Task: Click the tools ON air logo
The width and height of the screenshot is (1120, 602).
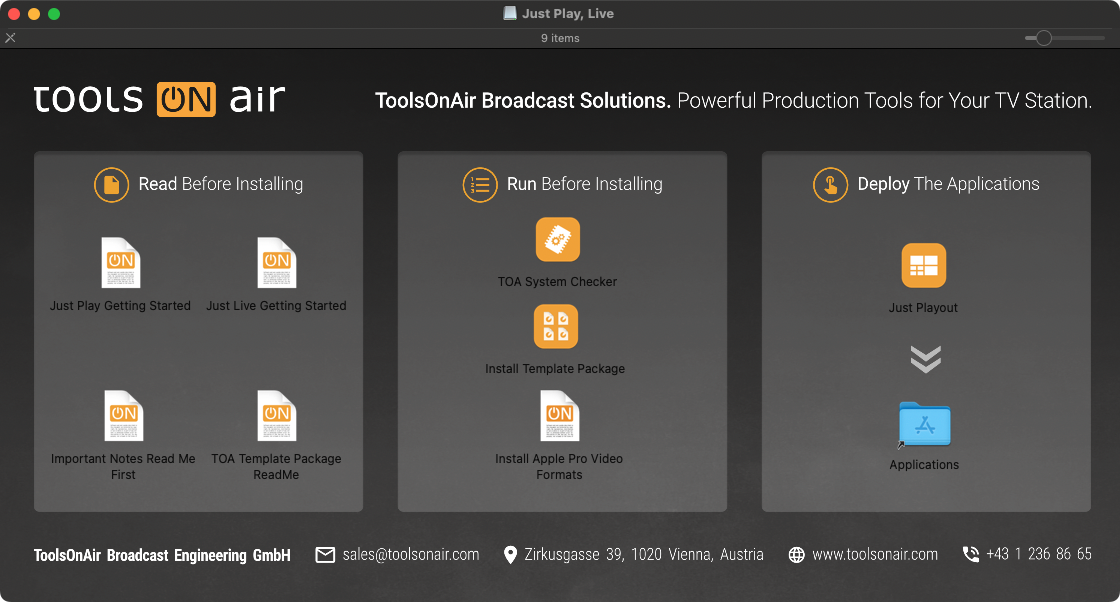Action: click(x=159, y=99)
